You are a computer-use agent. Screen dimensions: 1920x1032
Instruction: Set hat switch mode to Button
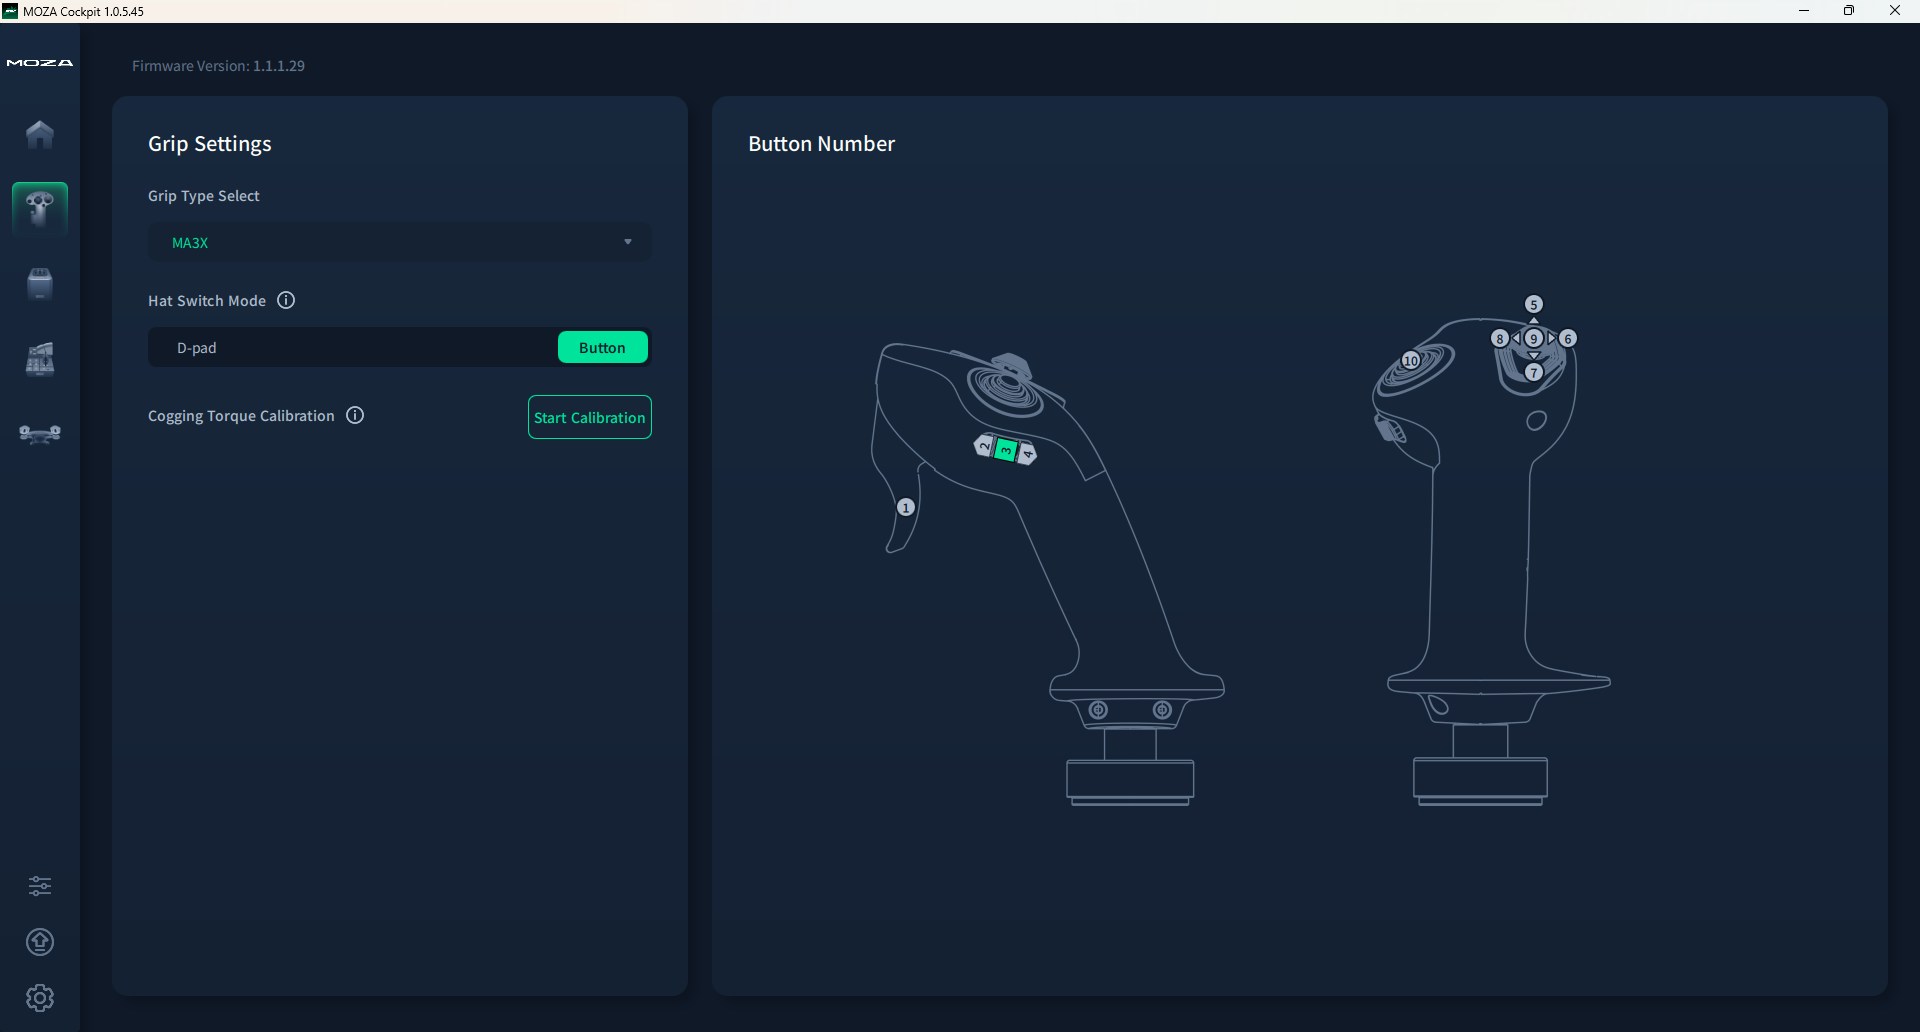pyautogui.click(x=602, y=348)
